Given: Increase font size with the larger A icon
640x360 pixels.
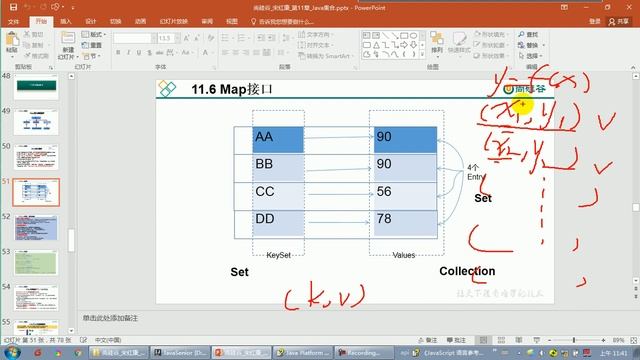Looking at the screenshot, I should 187,38.
